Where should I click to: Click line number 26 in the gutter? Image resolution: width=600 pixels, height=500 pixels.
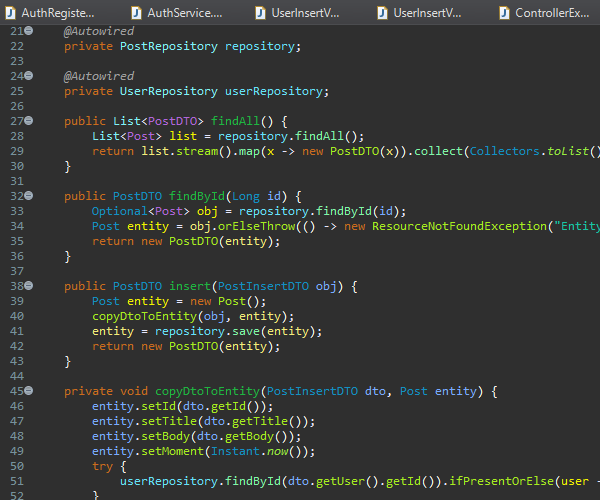point(17,106)
